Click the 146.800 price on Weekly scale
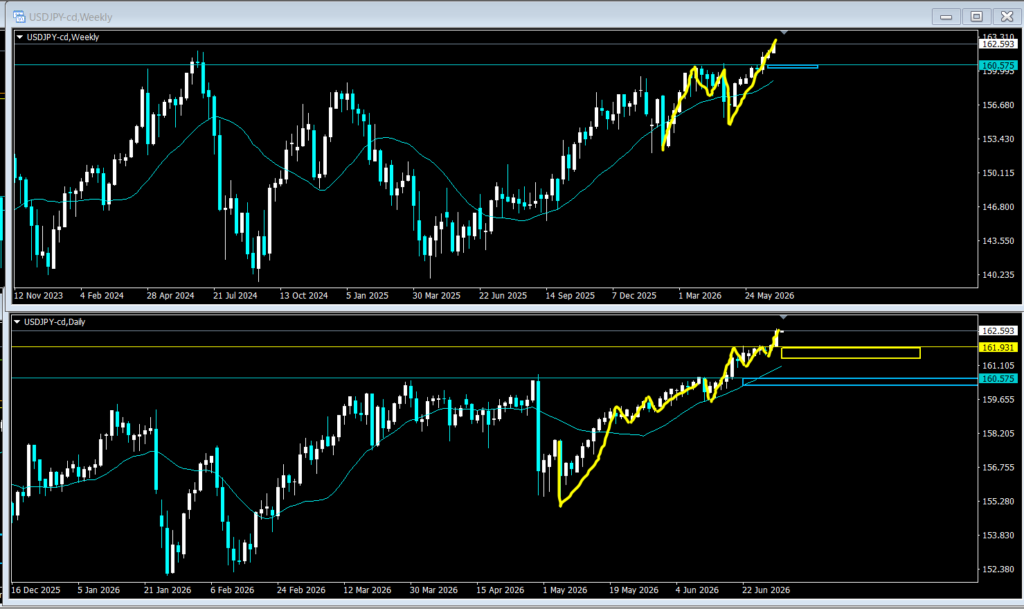This screenshot has width=1024, height=609. coord(998,207)
